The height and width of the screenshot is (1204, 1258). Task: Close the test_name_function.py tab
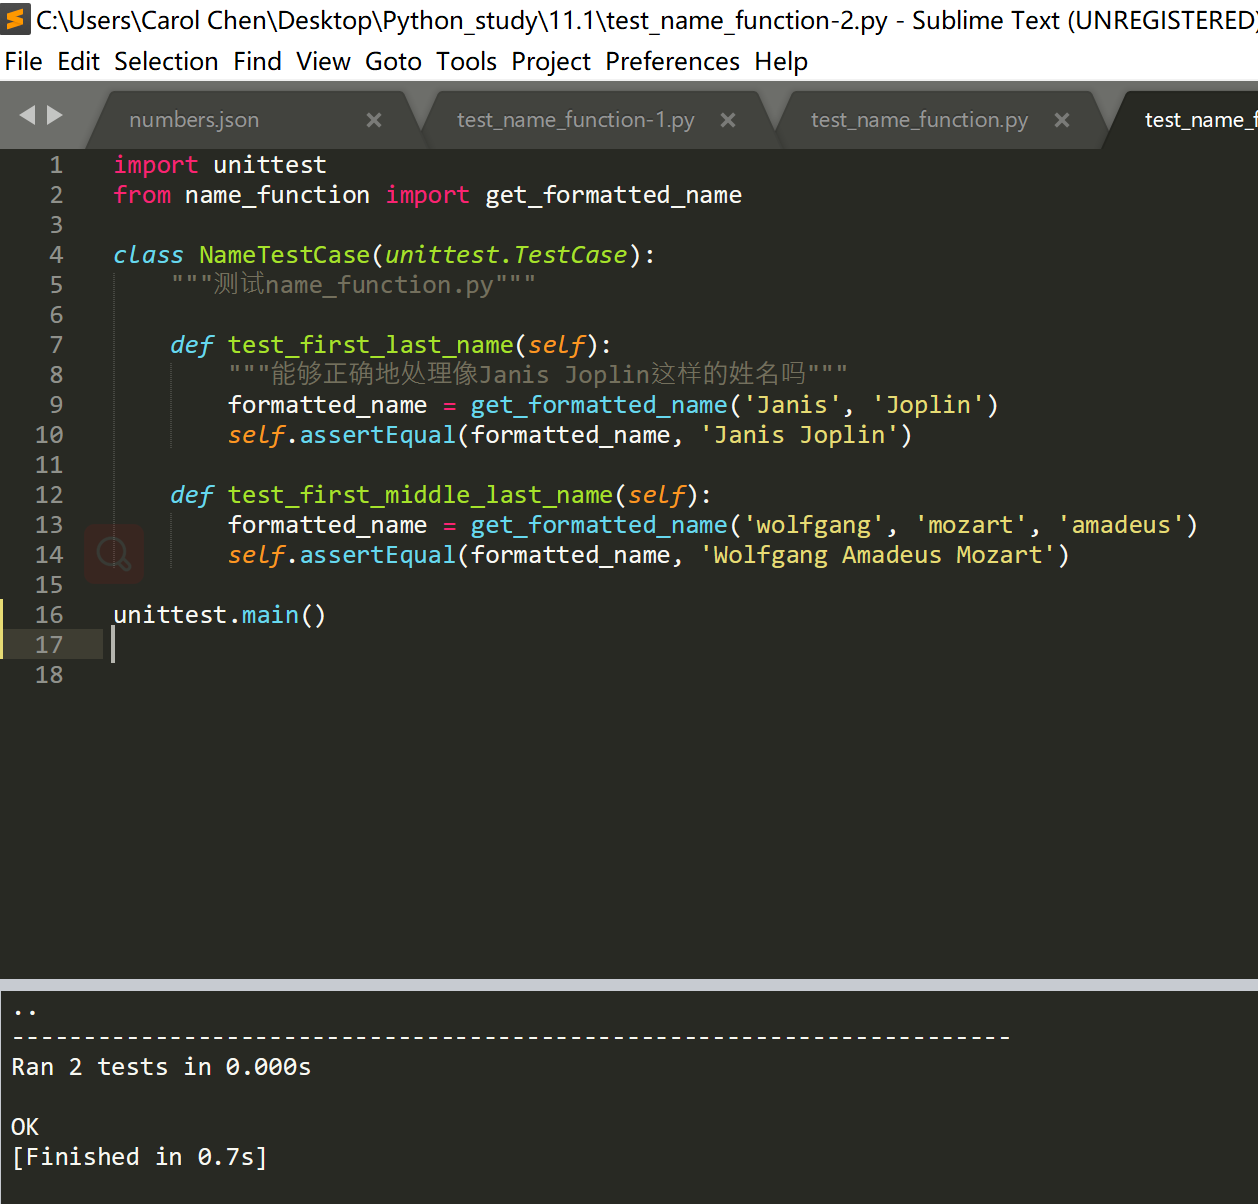coord(1062,120)
